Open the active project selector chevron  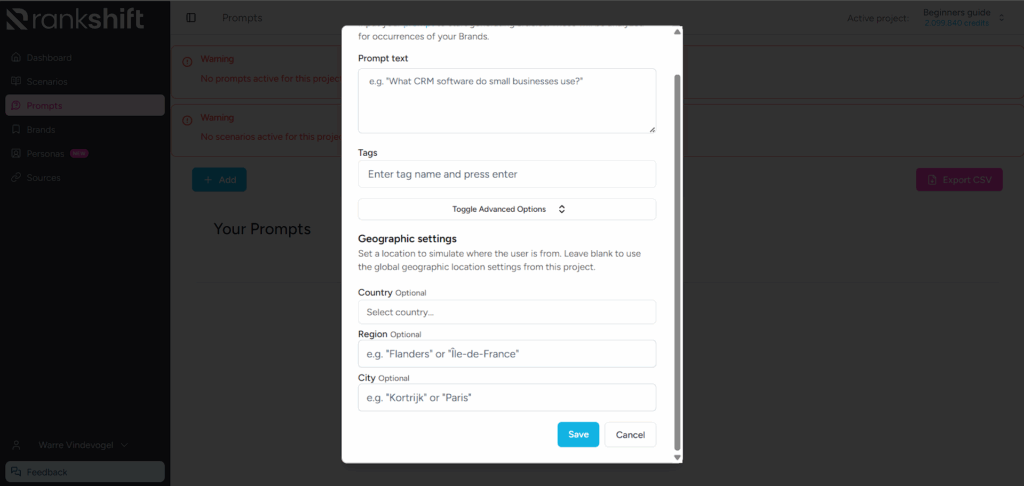[1002, 18]
